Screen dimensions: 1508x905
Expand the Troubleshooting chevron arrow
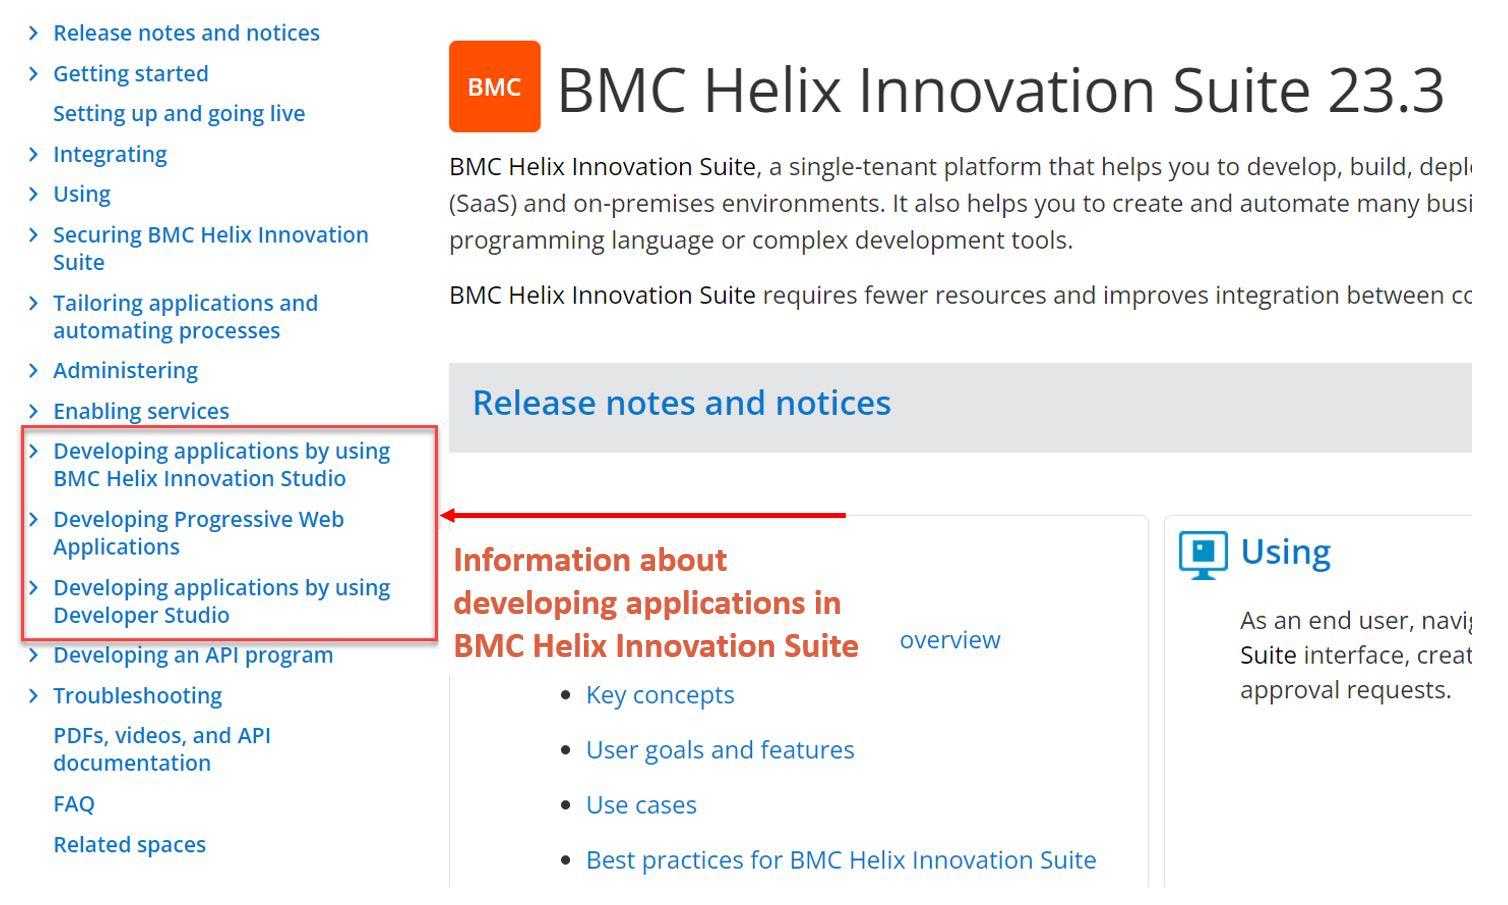[33, 696]
